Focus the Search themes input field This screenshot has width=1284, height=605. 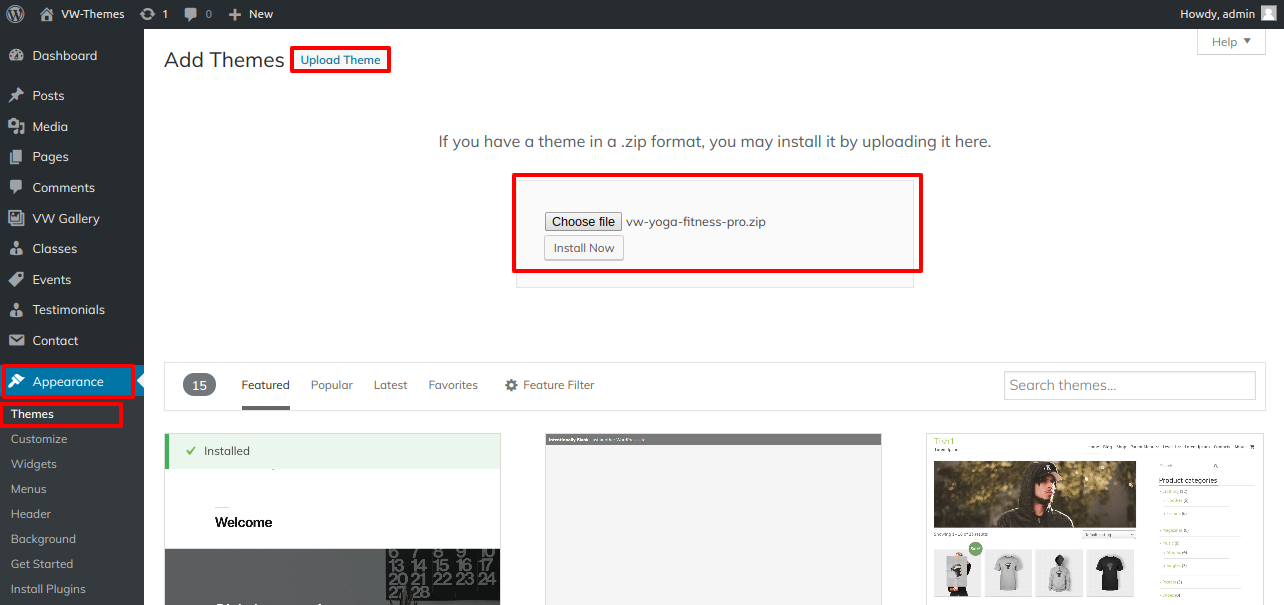click(x=1129, y=385)
